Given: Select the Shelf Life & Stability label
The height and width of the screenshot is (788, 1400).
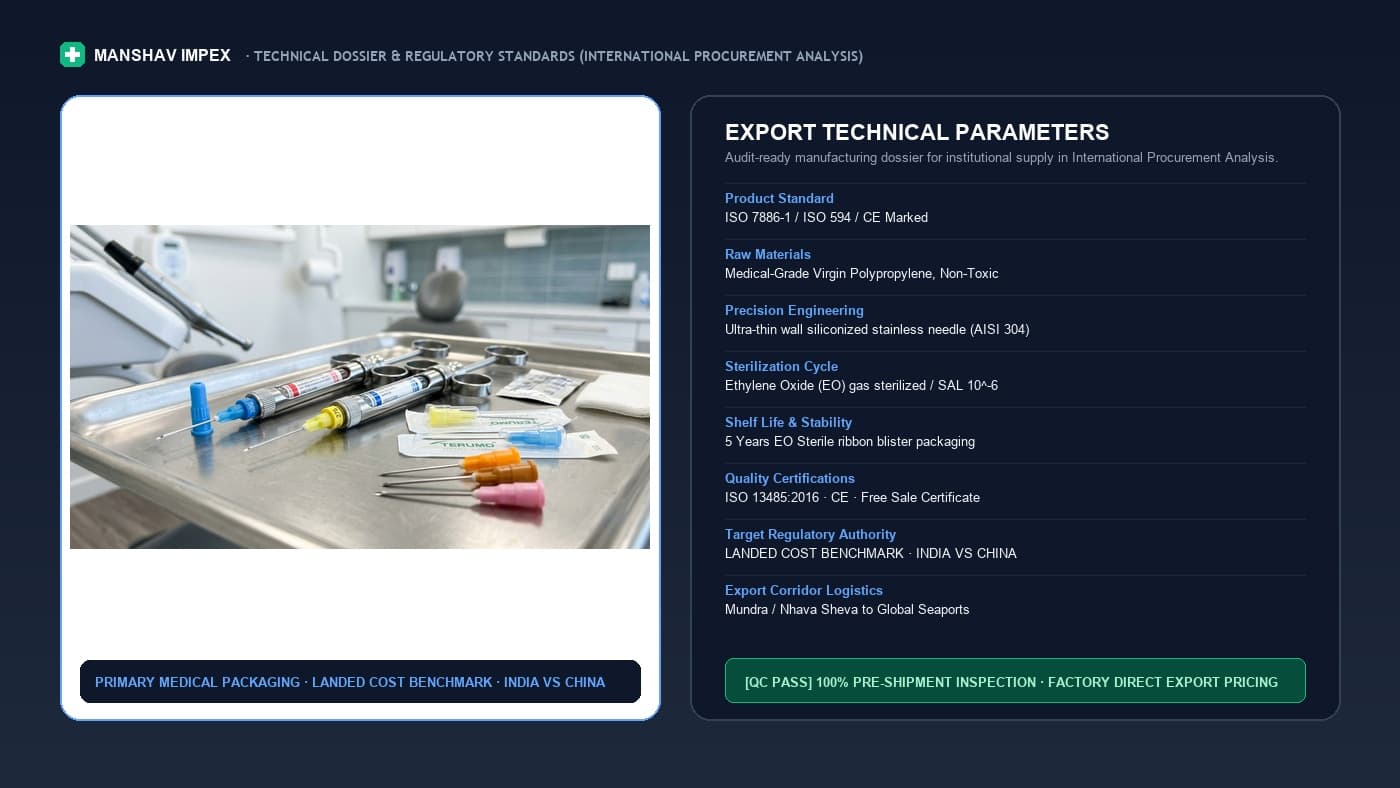Looking at the screenshot, I should 788,422.
